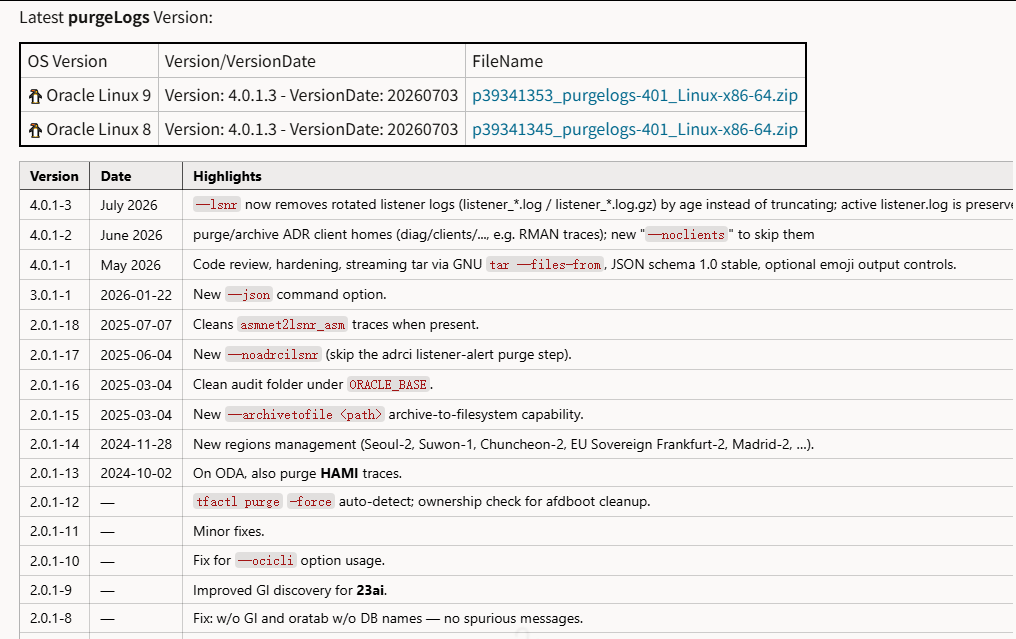Click the 2024-11-28 date cell
Viewport: 1016px width, 639px height.
[x=136, y=444]
